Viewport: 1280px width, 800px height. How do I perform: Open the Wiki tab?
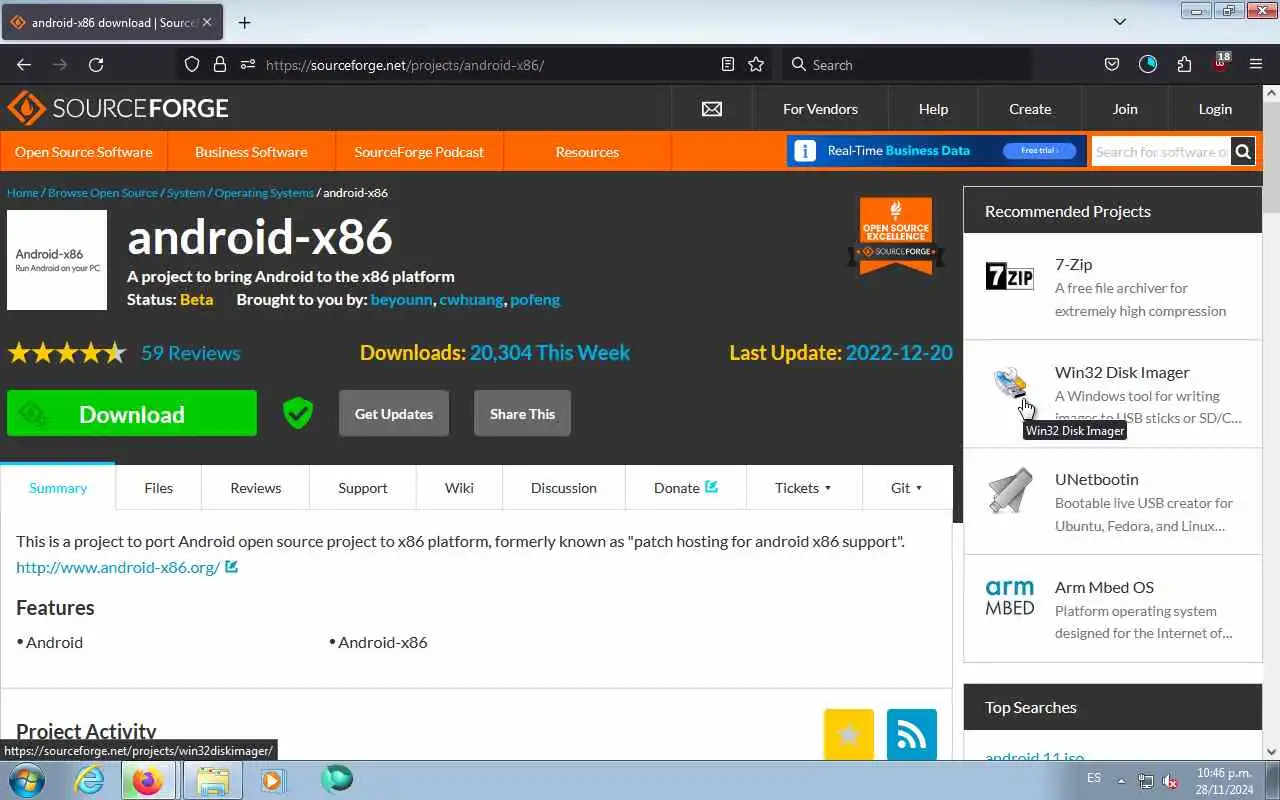[459, 488]
